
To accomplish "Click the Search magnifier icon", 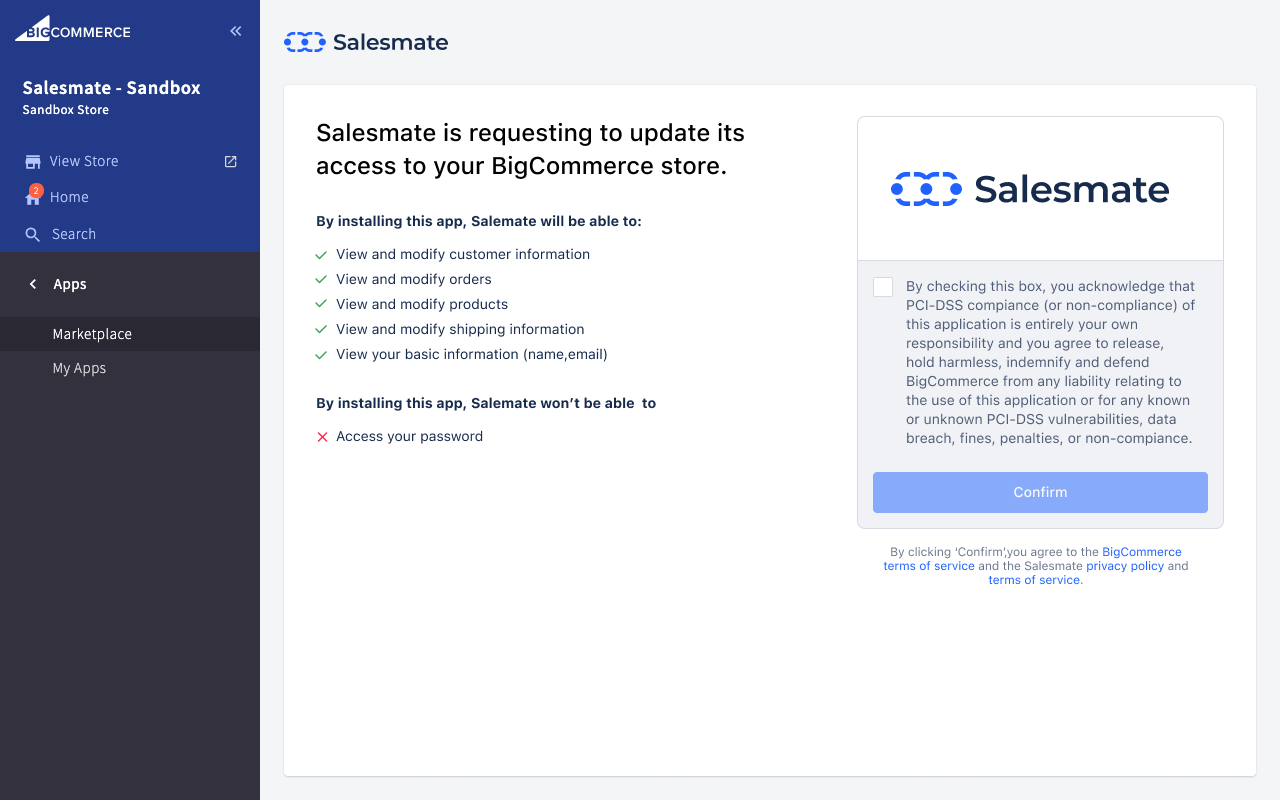I will coord(33,234).
